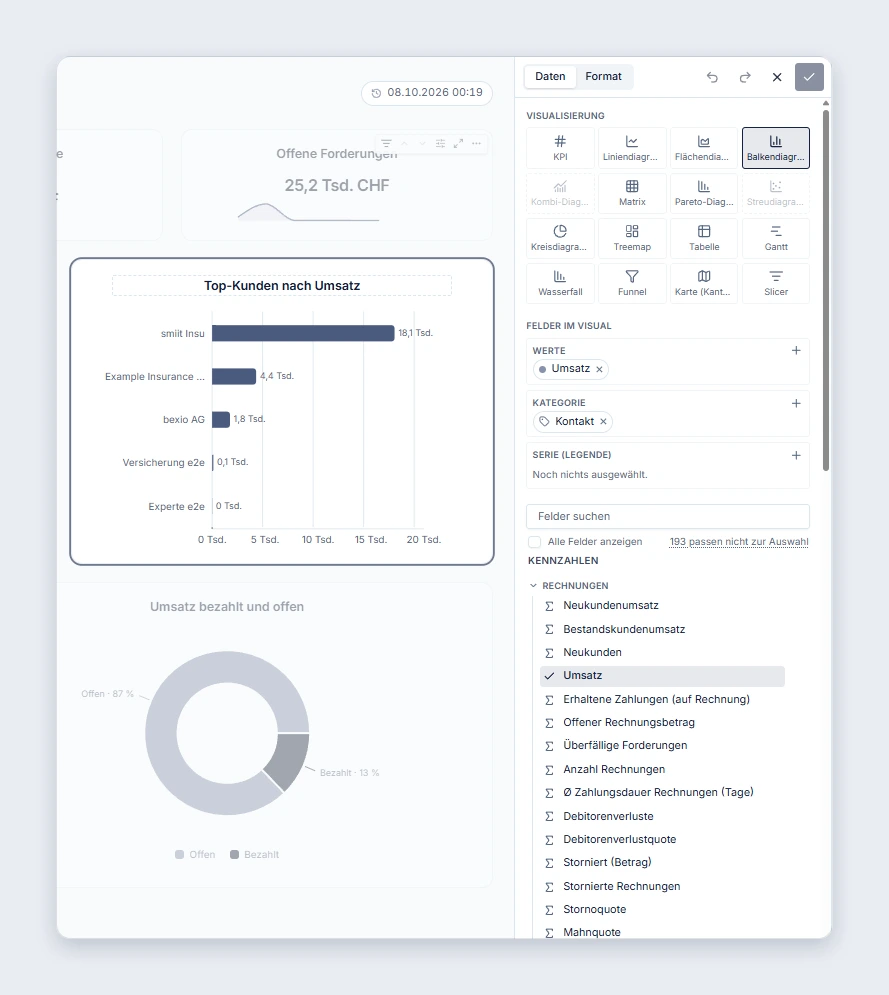Select the Mahnquote measure
Image resolution: width=889 pixels, height=995 pixels.
[x=662, y=932]
